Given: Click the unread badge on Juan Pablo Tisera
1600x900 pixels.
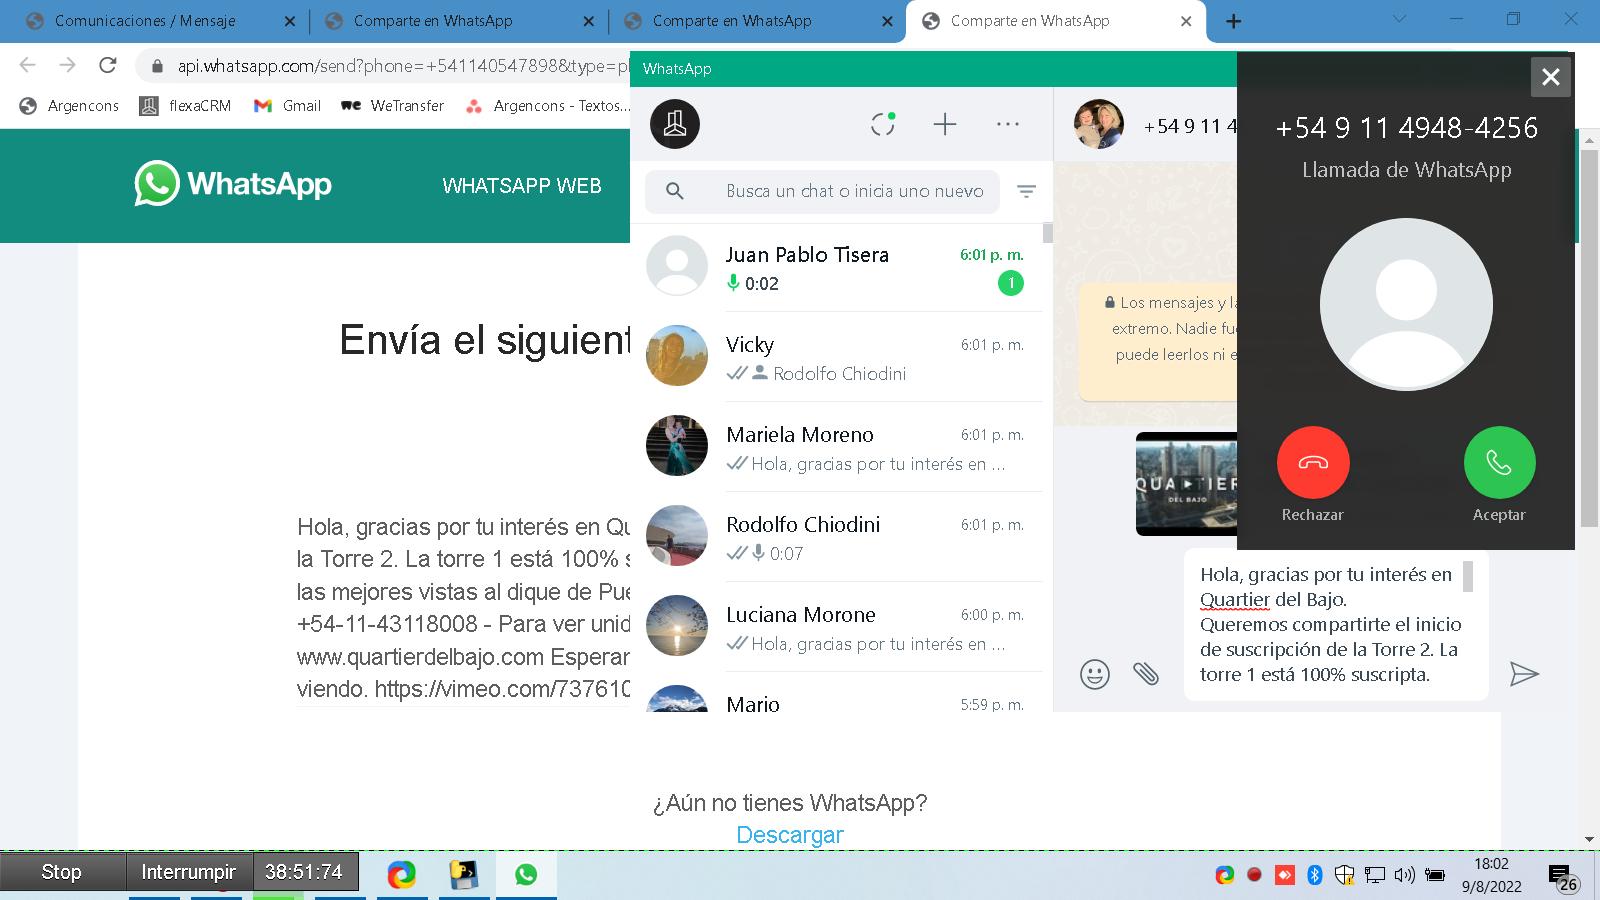Looking at the screenshot, I should point(1011,284).
